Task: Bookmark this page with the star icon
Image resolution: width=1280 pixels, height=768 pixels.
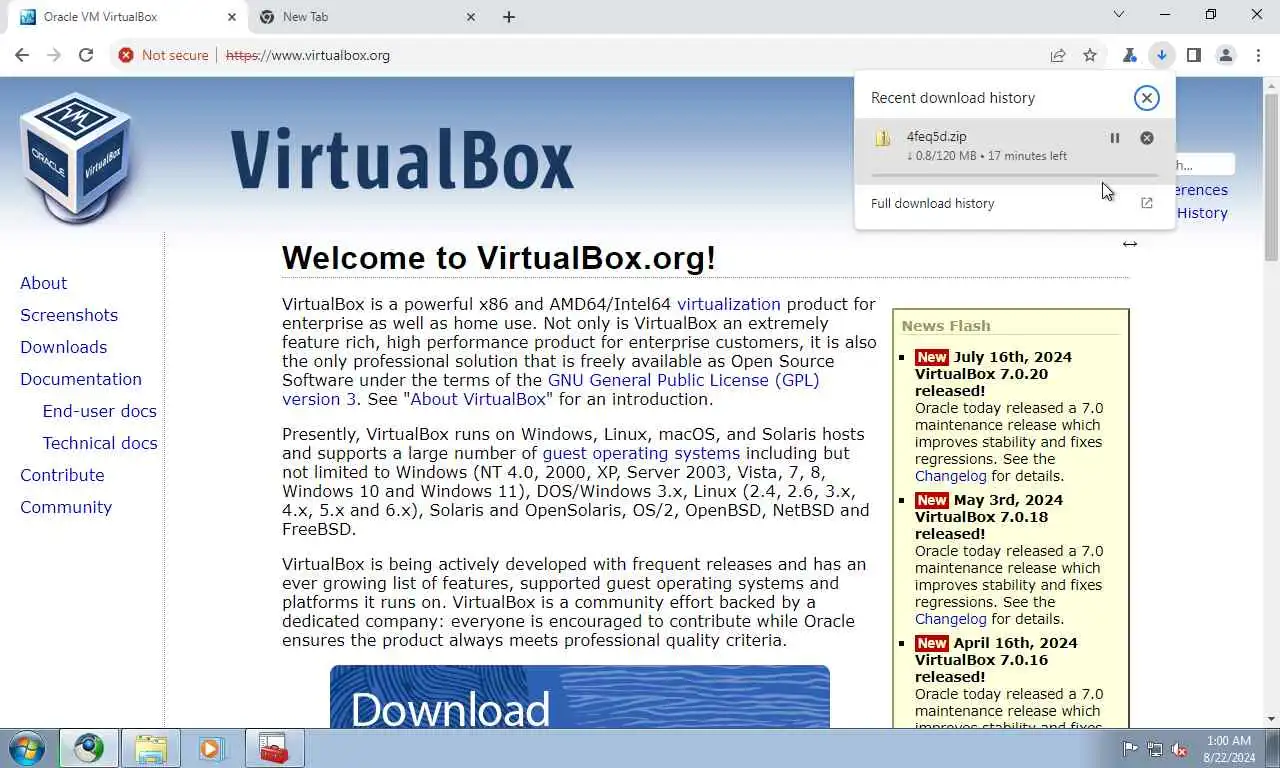Action: click(1090, 55)
